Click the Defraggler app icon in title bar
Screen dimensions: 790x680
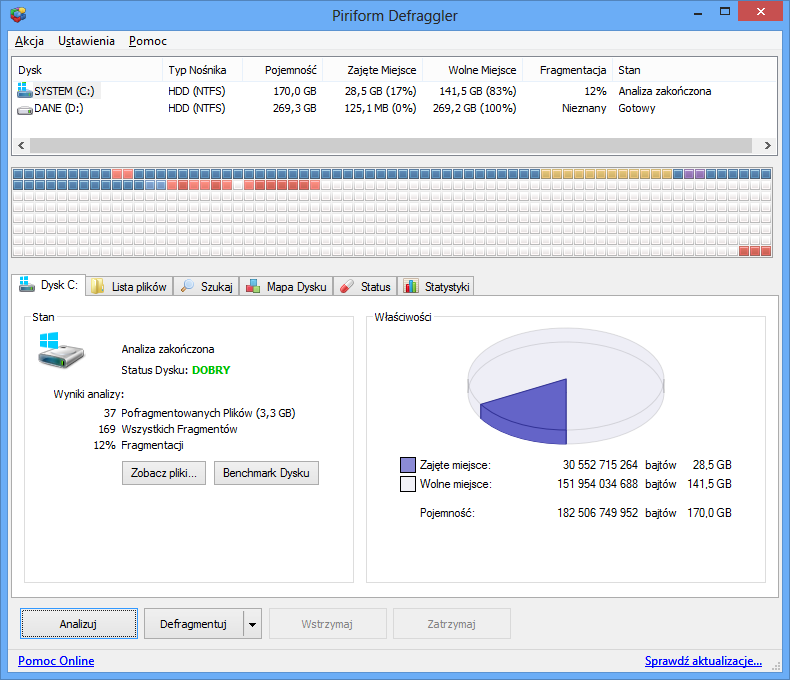[x=18, y=15]
